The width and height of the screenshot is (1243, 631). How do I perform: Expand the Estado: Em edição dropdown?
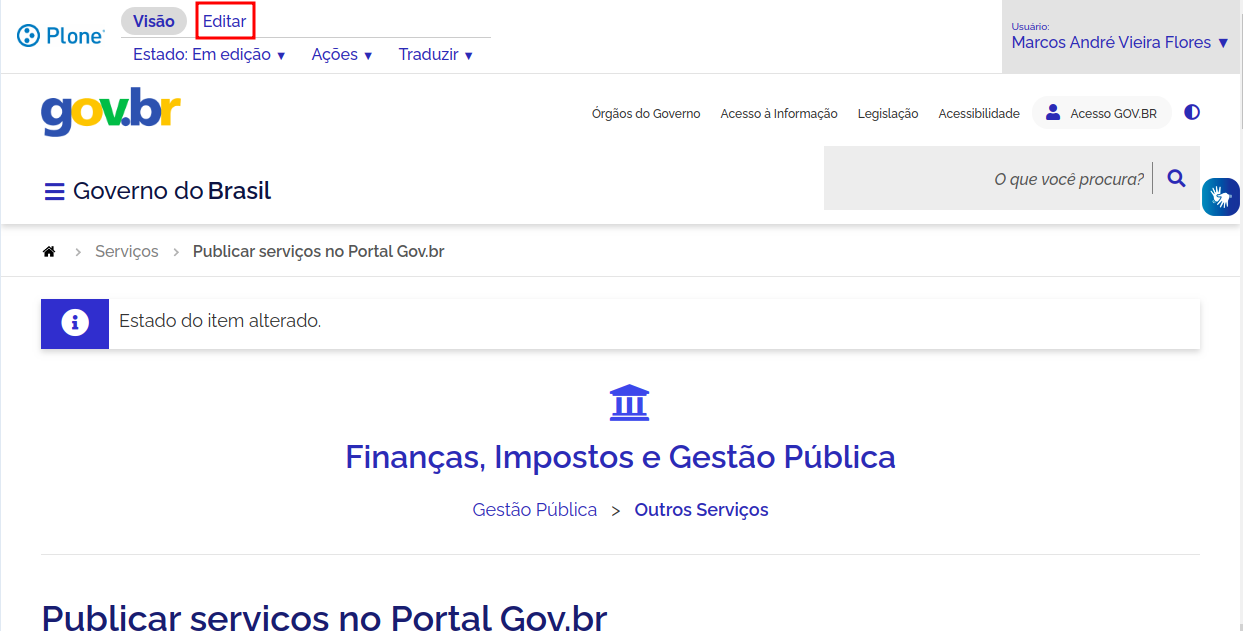209,55
